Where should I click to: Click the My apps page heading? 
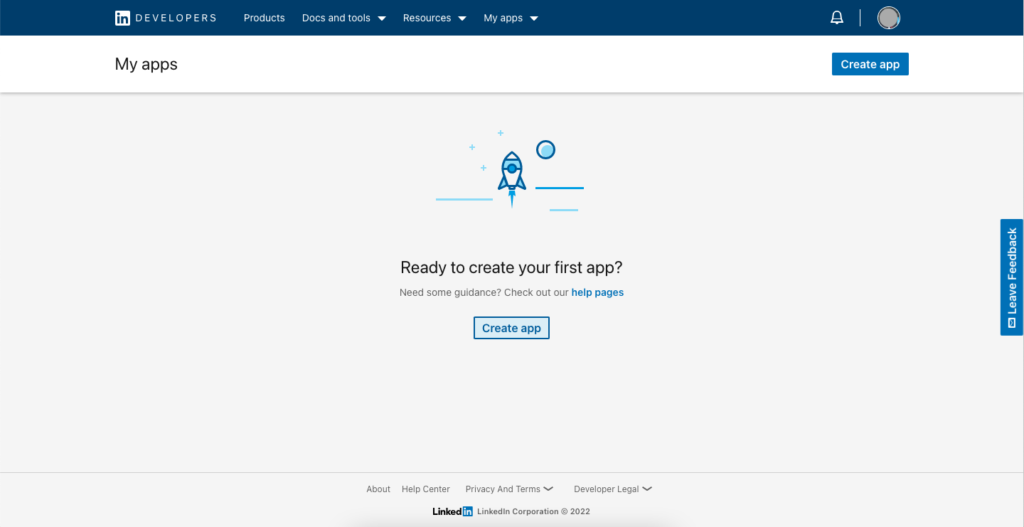click(x=146, y=64)
